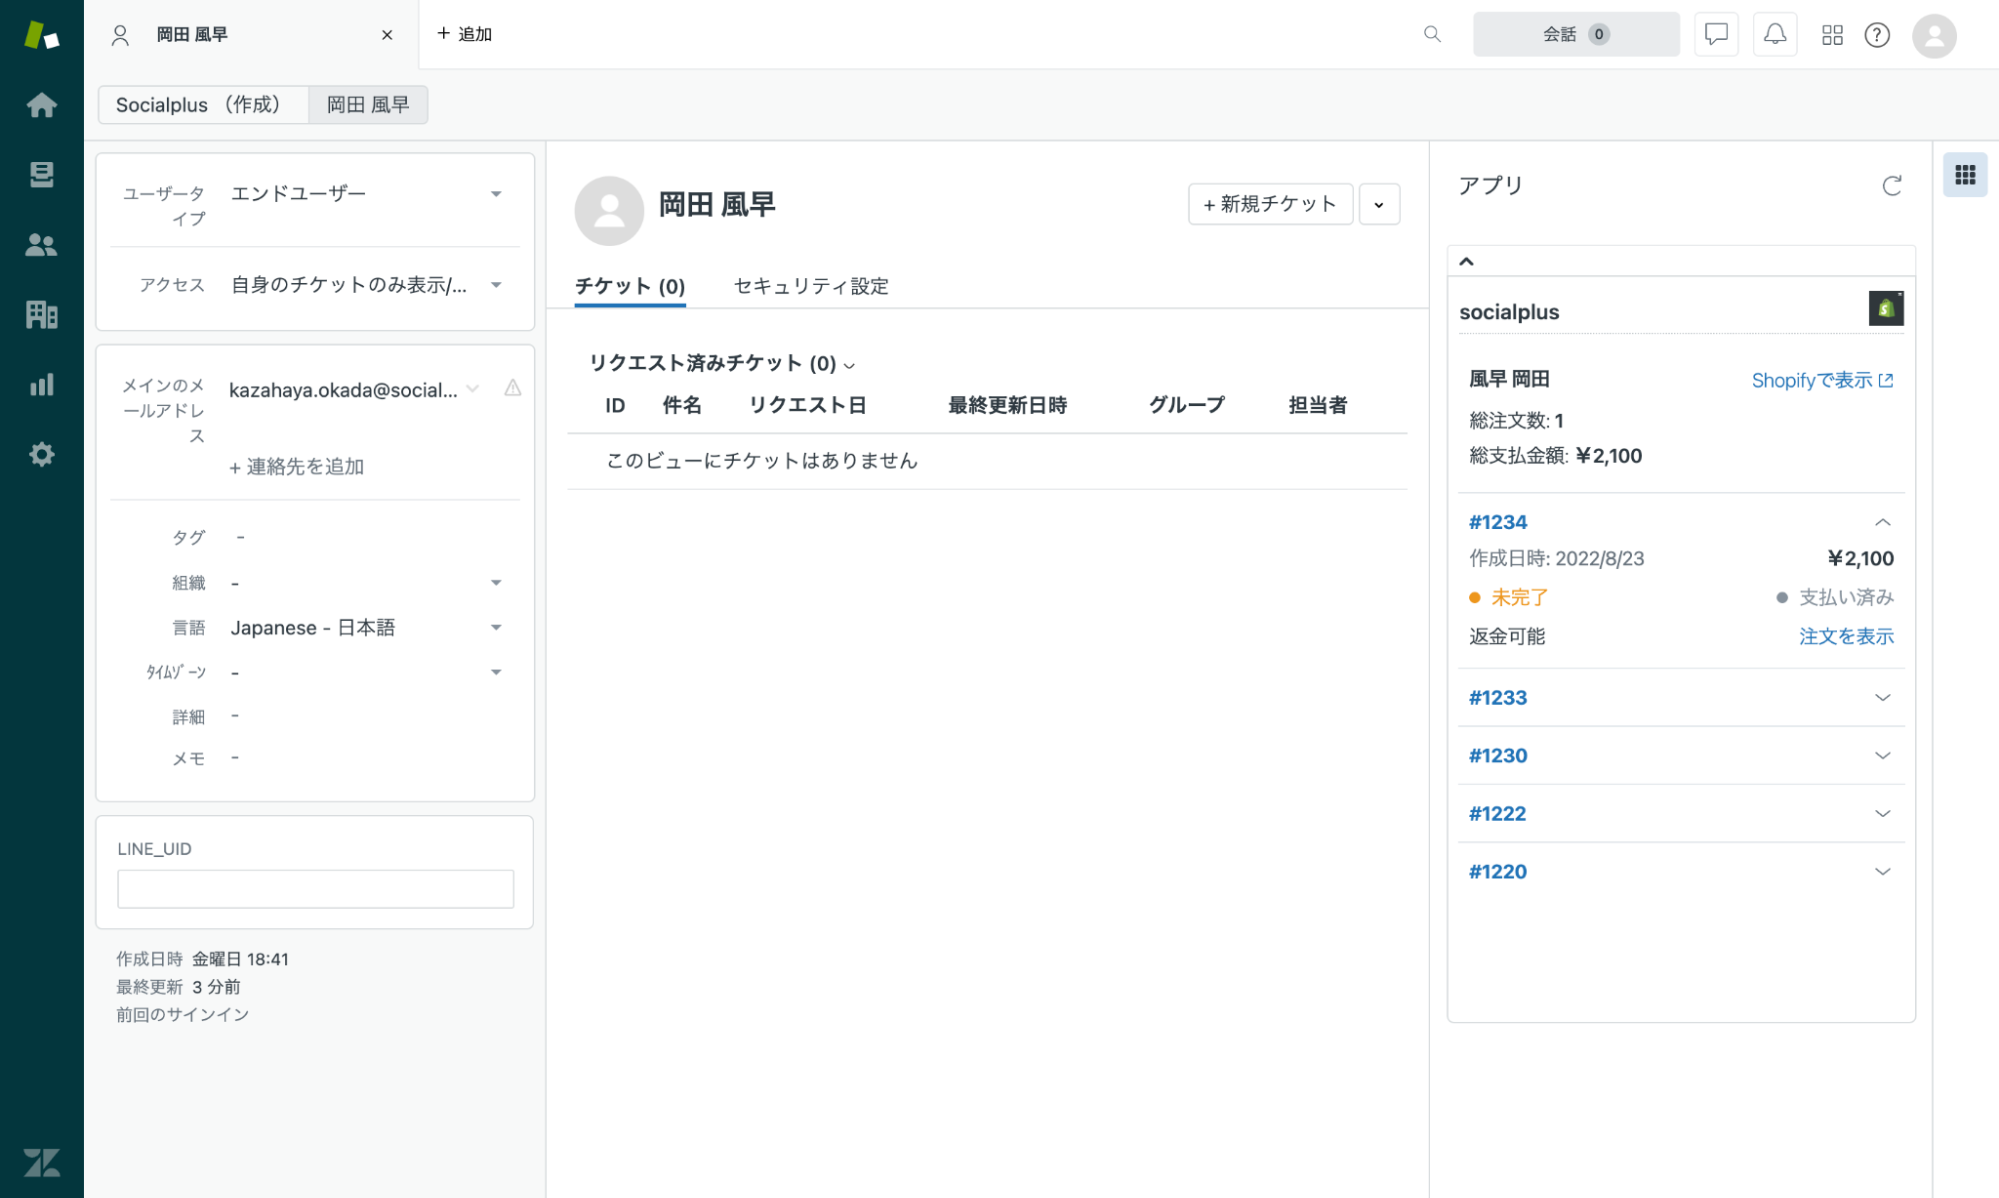Collapse the #1234 order details
1999x1198 pixels.
[1883, 521]
